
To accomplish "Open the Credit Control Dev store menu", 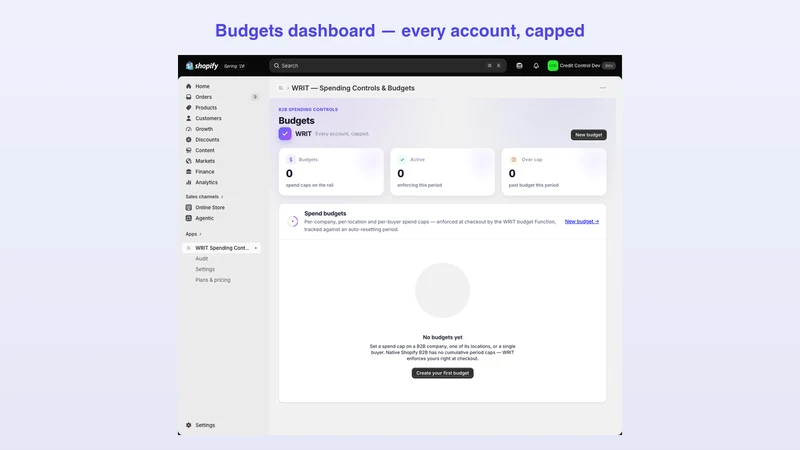I will 582,66.
